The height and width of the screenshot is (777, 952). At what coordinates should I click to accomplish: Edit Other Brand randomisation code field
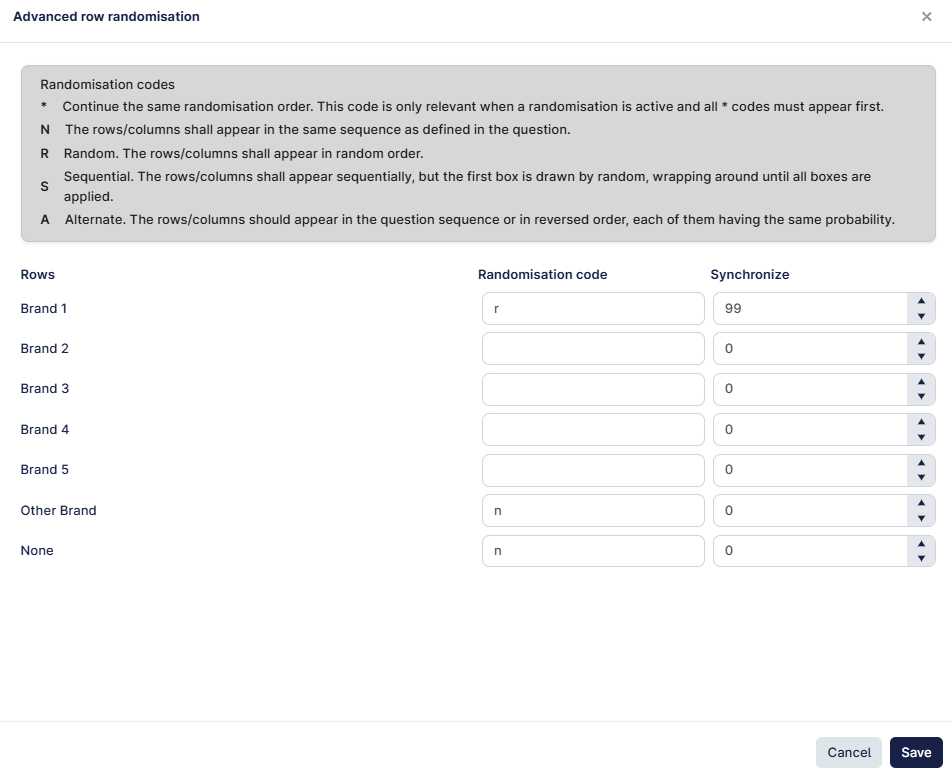(x=593, y=511)
